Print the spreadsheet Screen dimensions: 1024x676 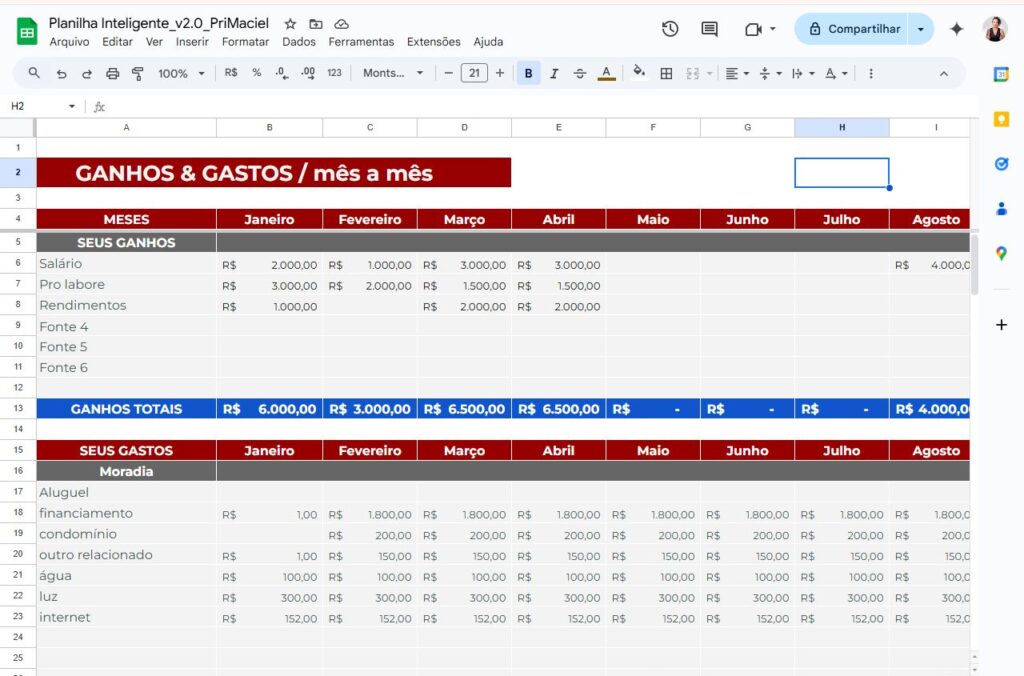pyautogui.click(x=112, y=74)
